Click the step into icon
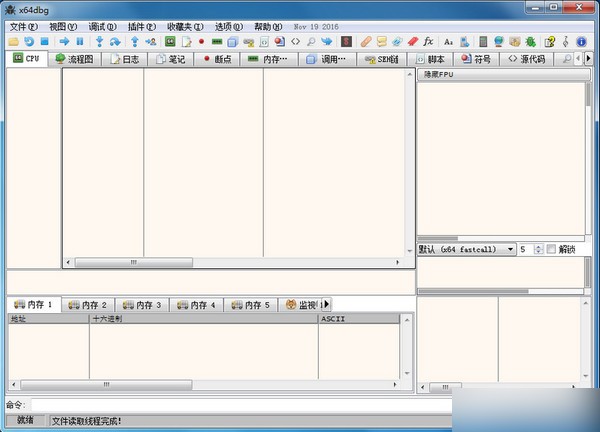 coord(99,42)
